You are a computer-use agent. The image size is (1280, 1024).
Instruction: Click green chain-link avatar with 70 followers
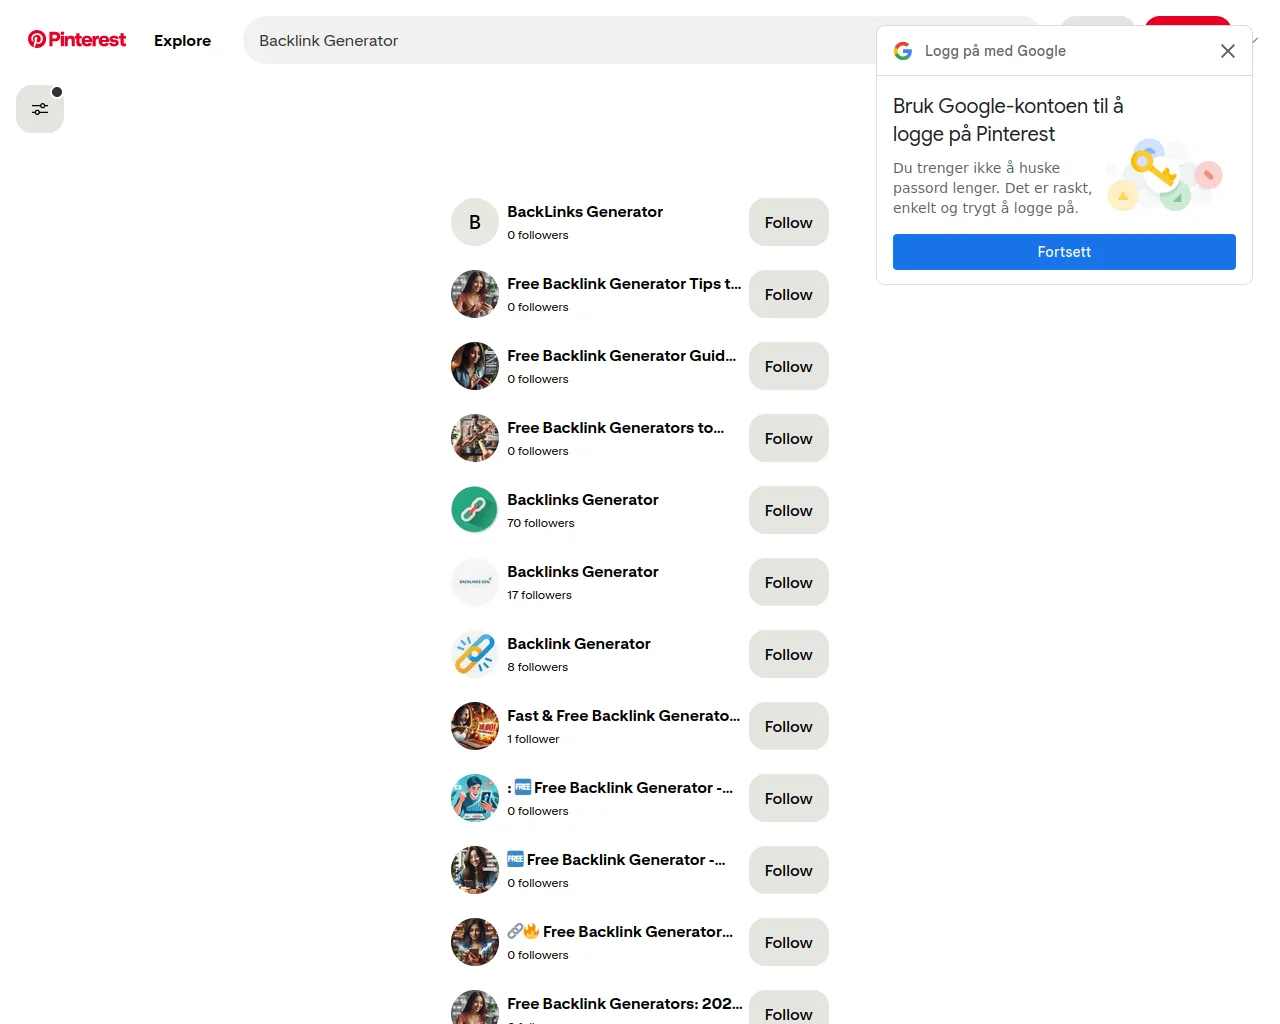coord(475,511)
